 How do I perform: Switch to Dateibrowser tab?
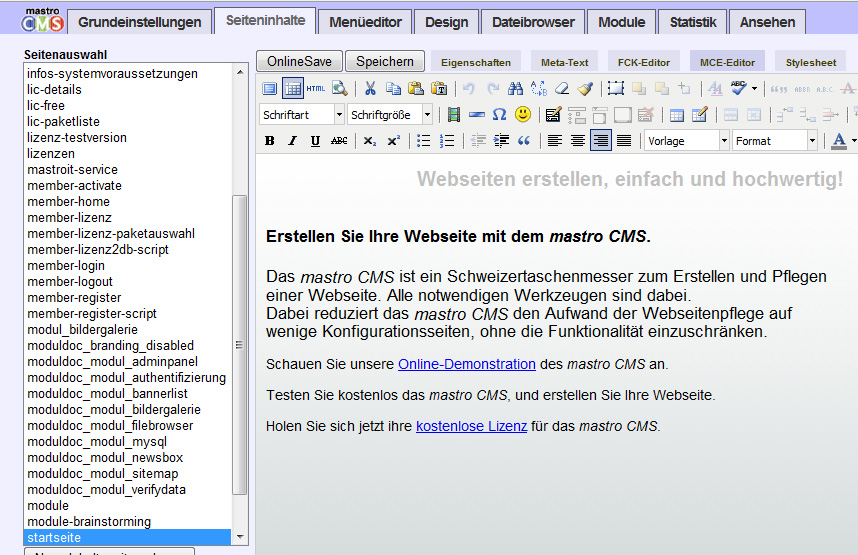[x=533, y=22]
